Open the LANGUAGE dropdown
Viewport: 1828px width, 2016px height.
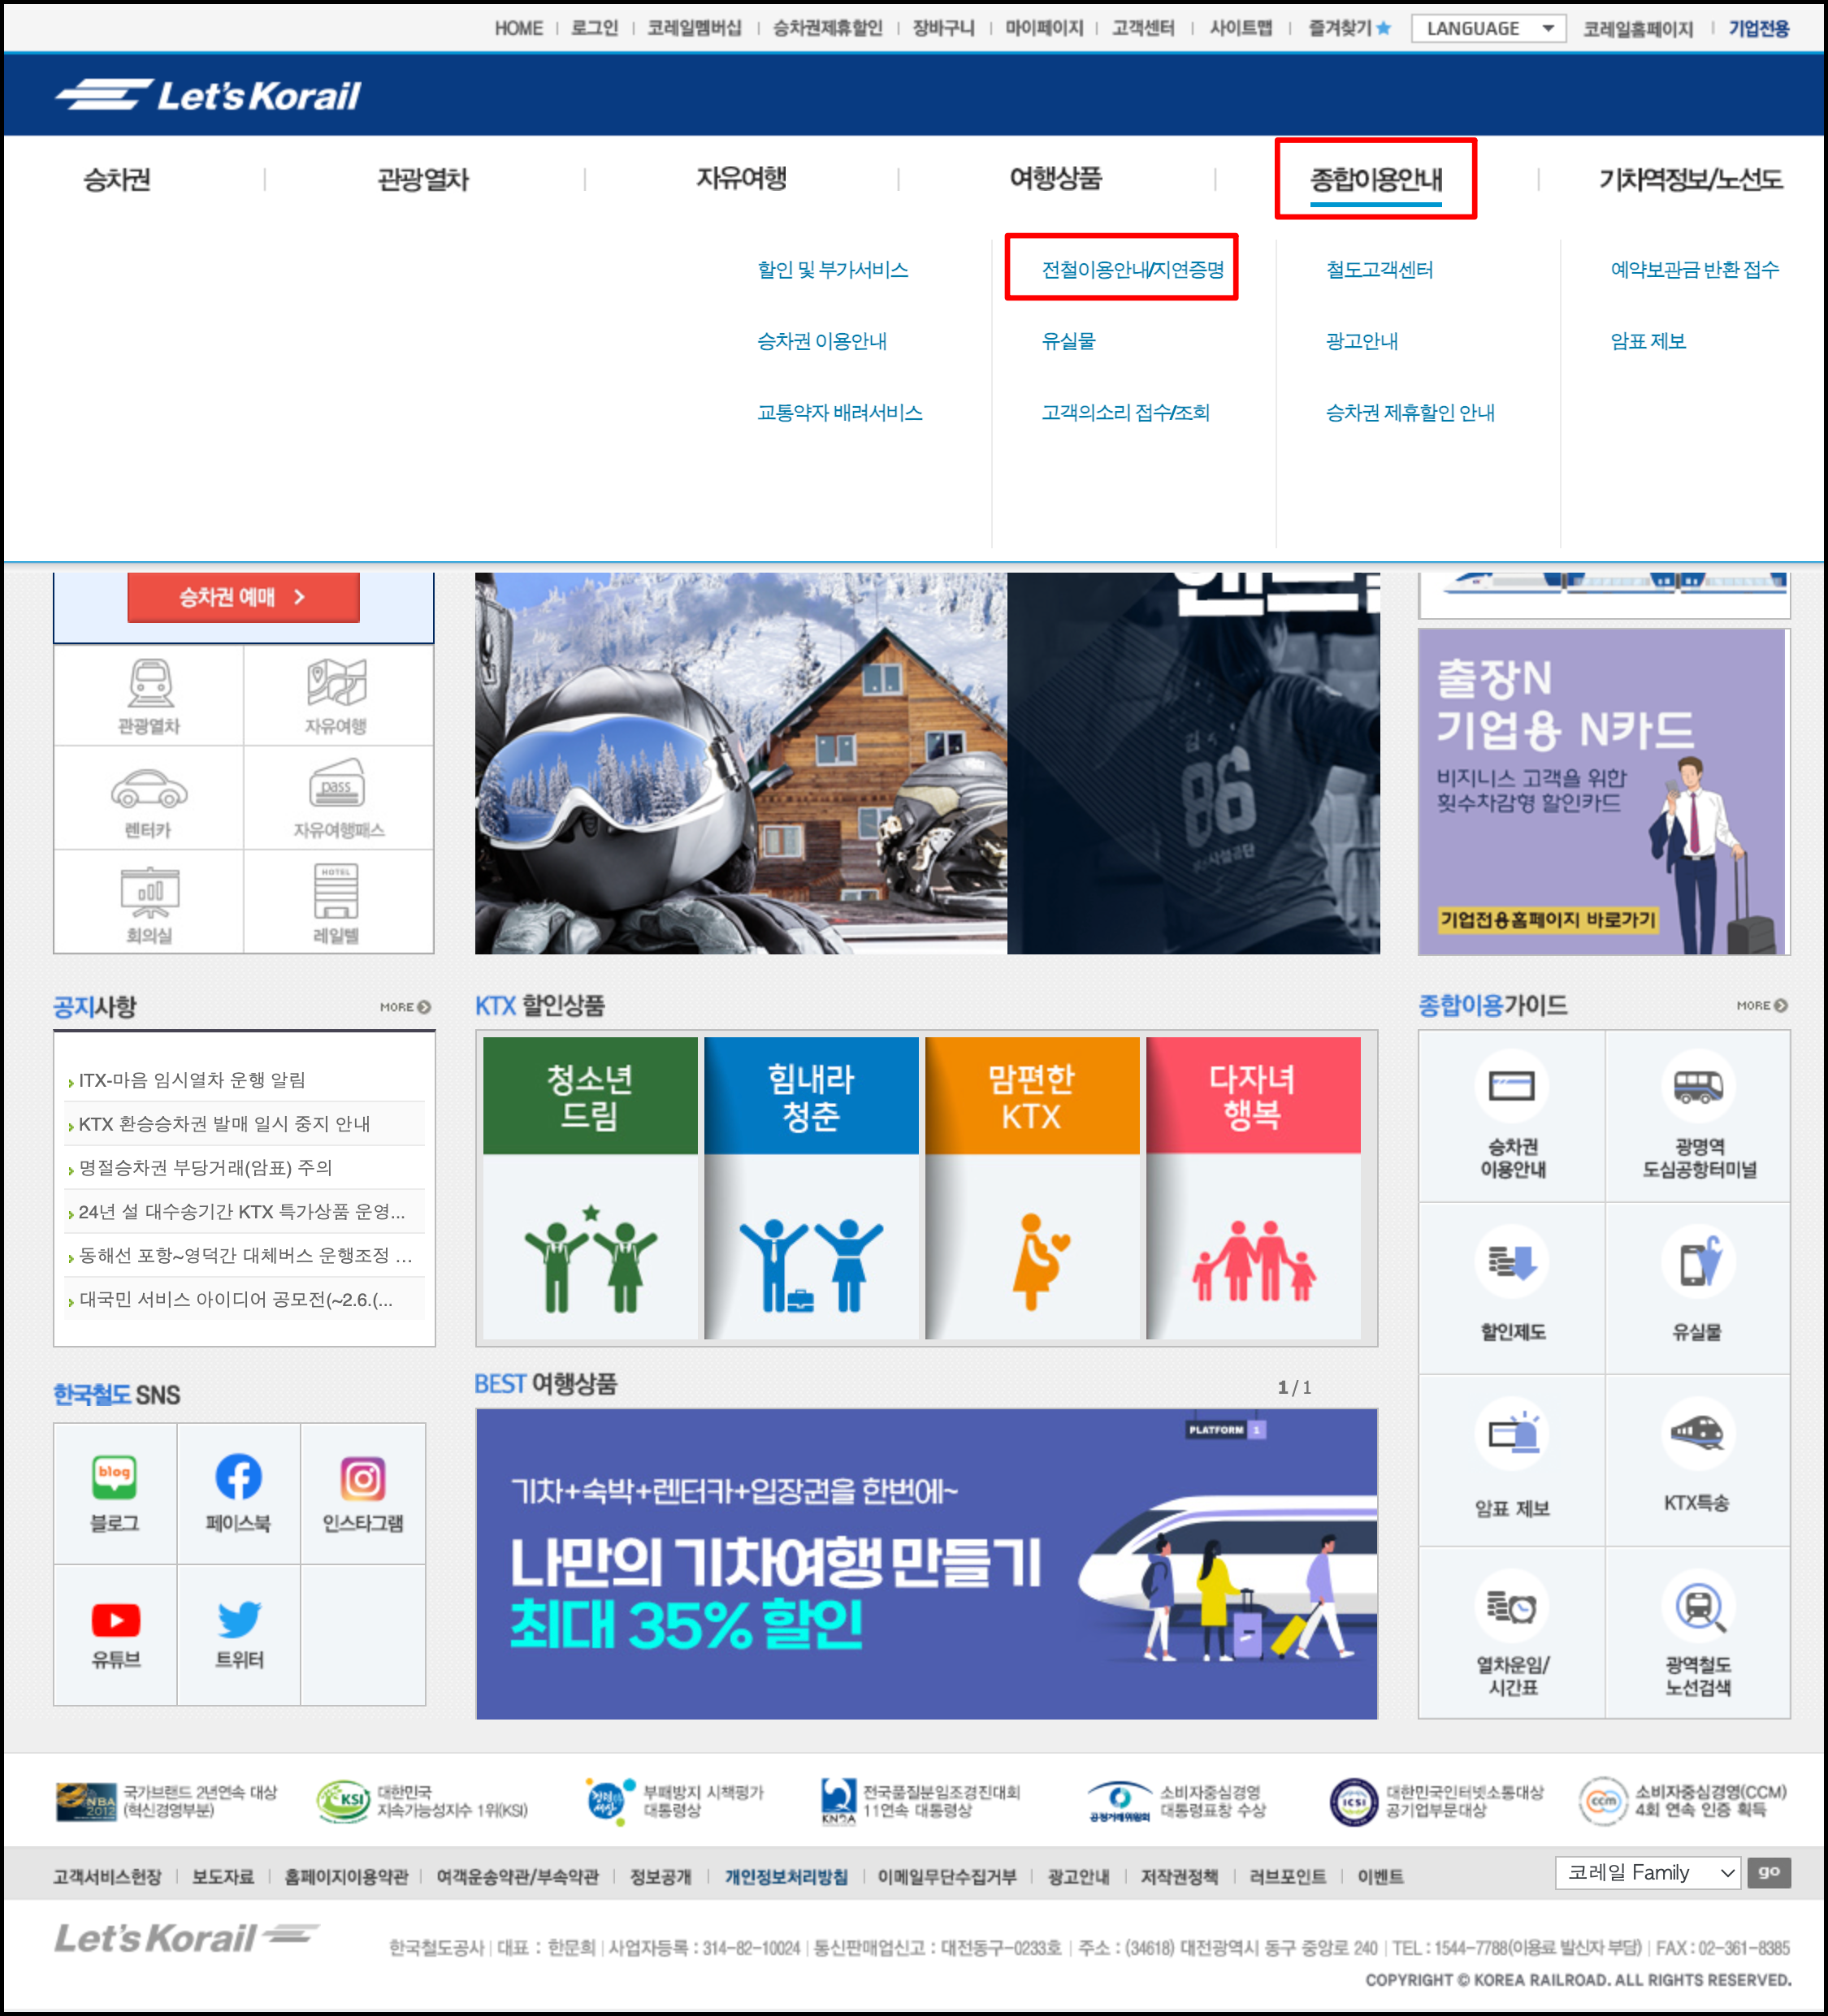[x=1488, y=28]
